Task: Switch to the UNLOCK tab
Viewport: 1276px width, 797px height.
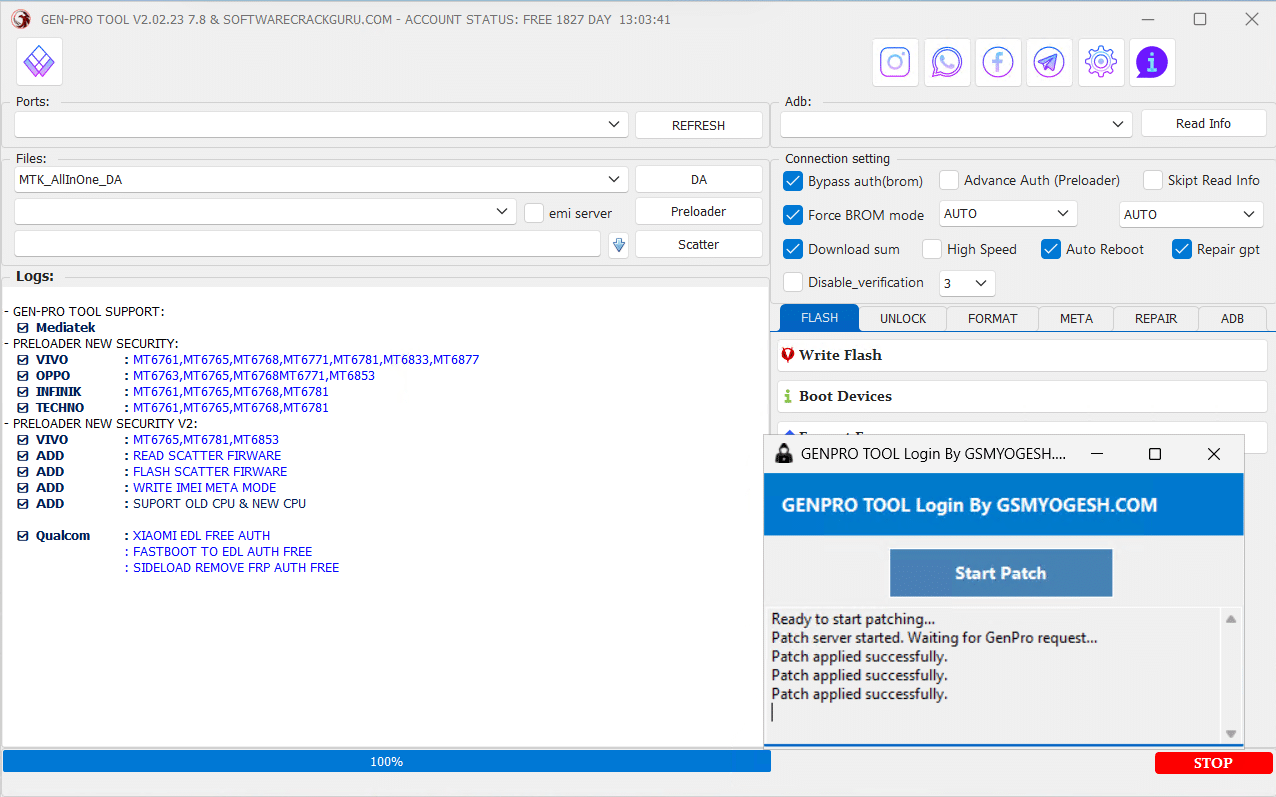Action: 903,318
